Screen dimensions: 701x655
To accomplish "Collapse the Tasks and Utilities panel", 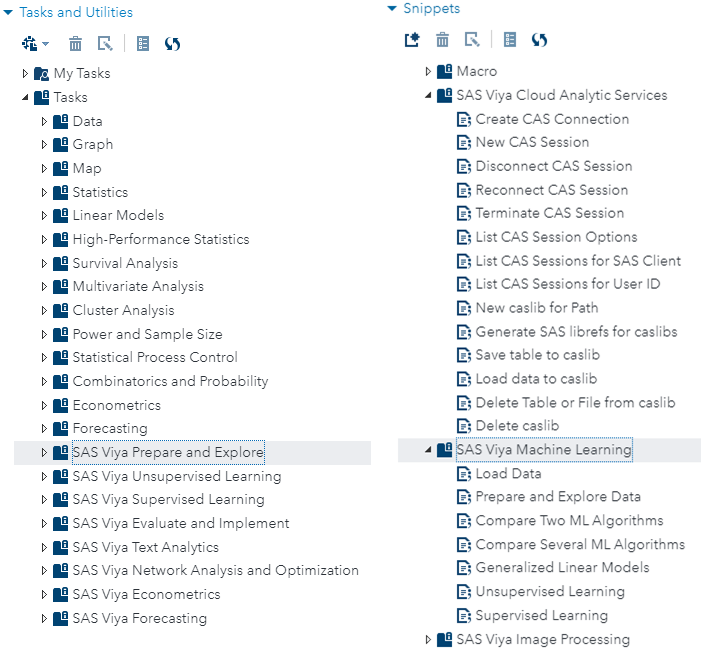I will 9,13.
